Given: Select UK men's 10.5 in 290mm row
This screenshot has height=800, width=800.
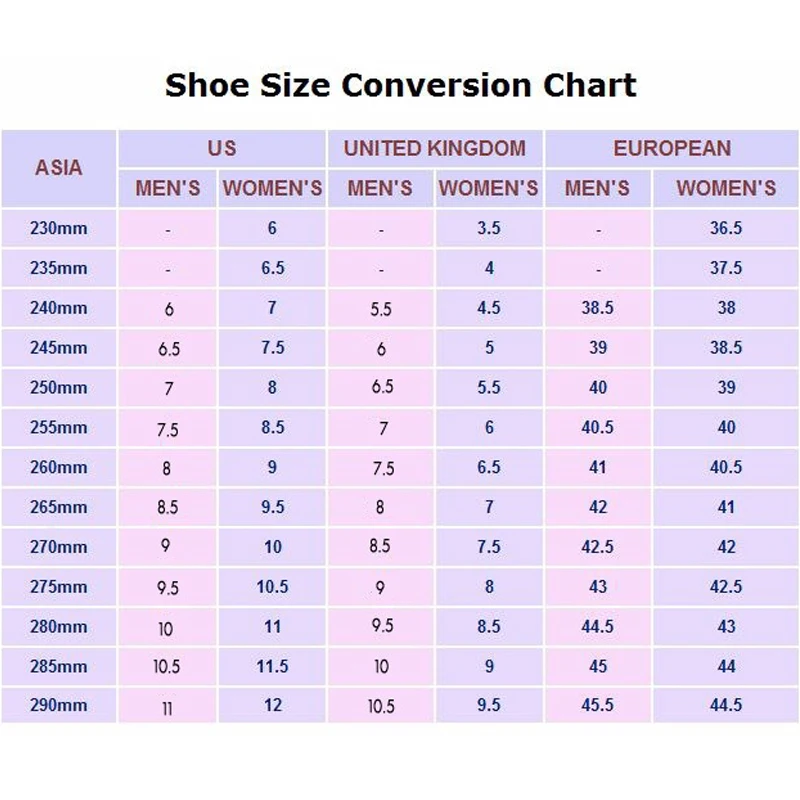Looking at the screenshot, I should [x=381, y=706].
